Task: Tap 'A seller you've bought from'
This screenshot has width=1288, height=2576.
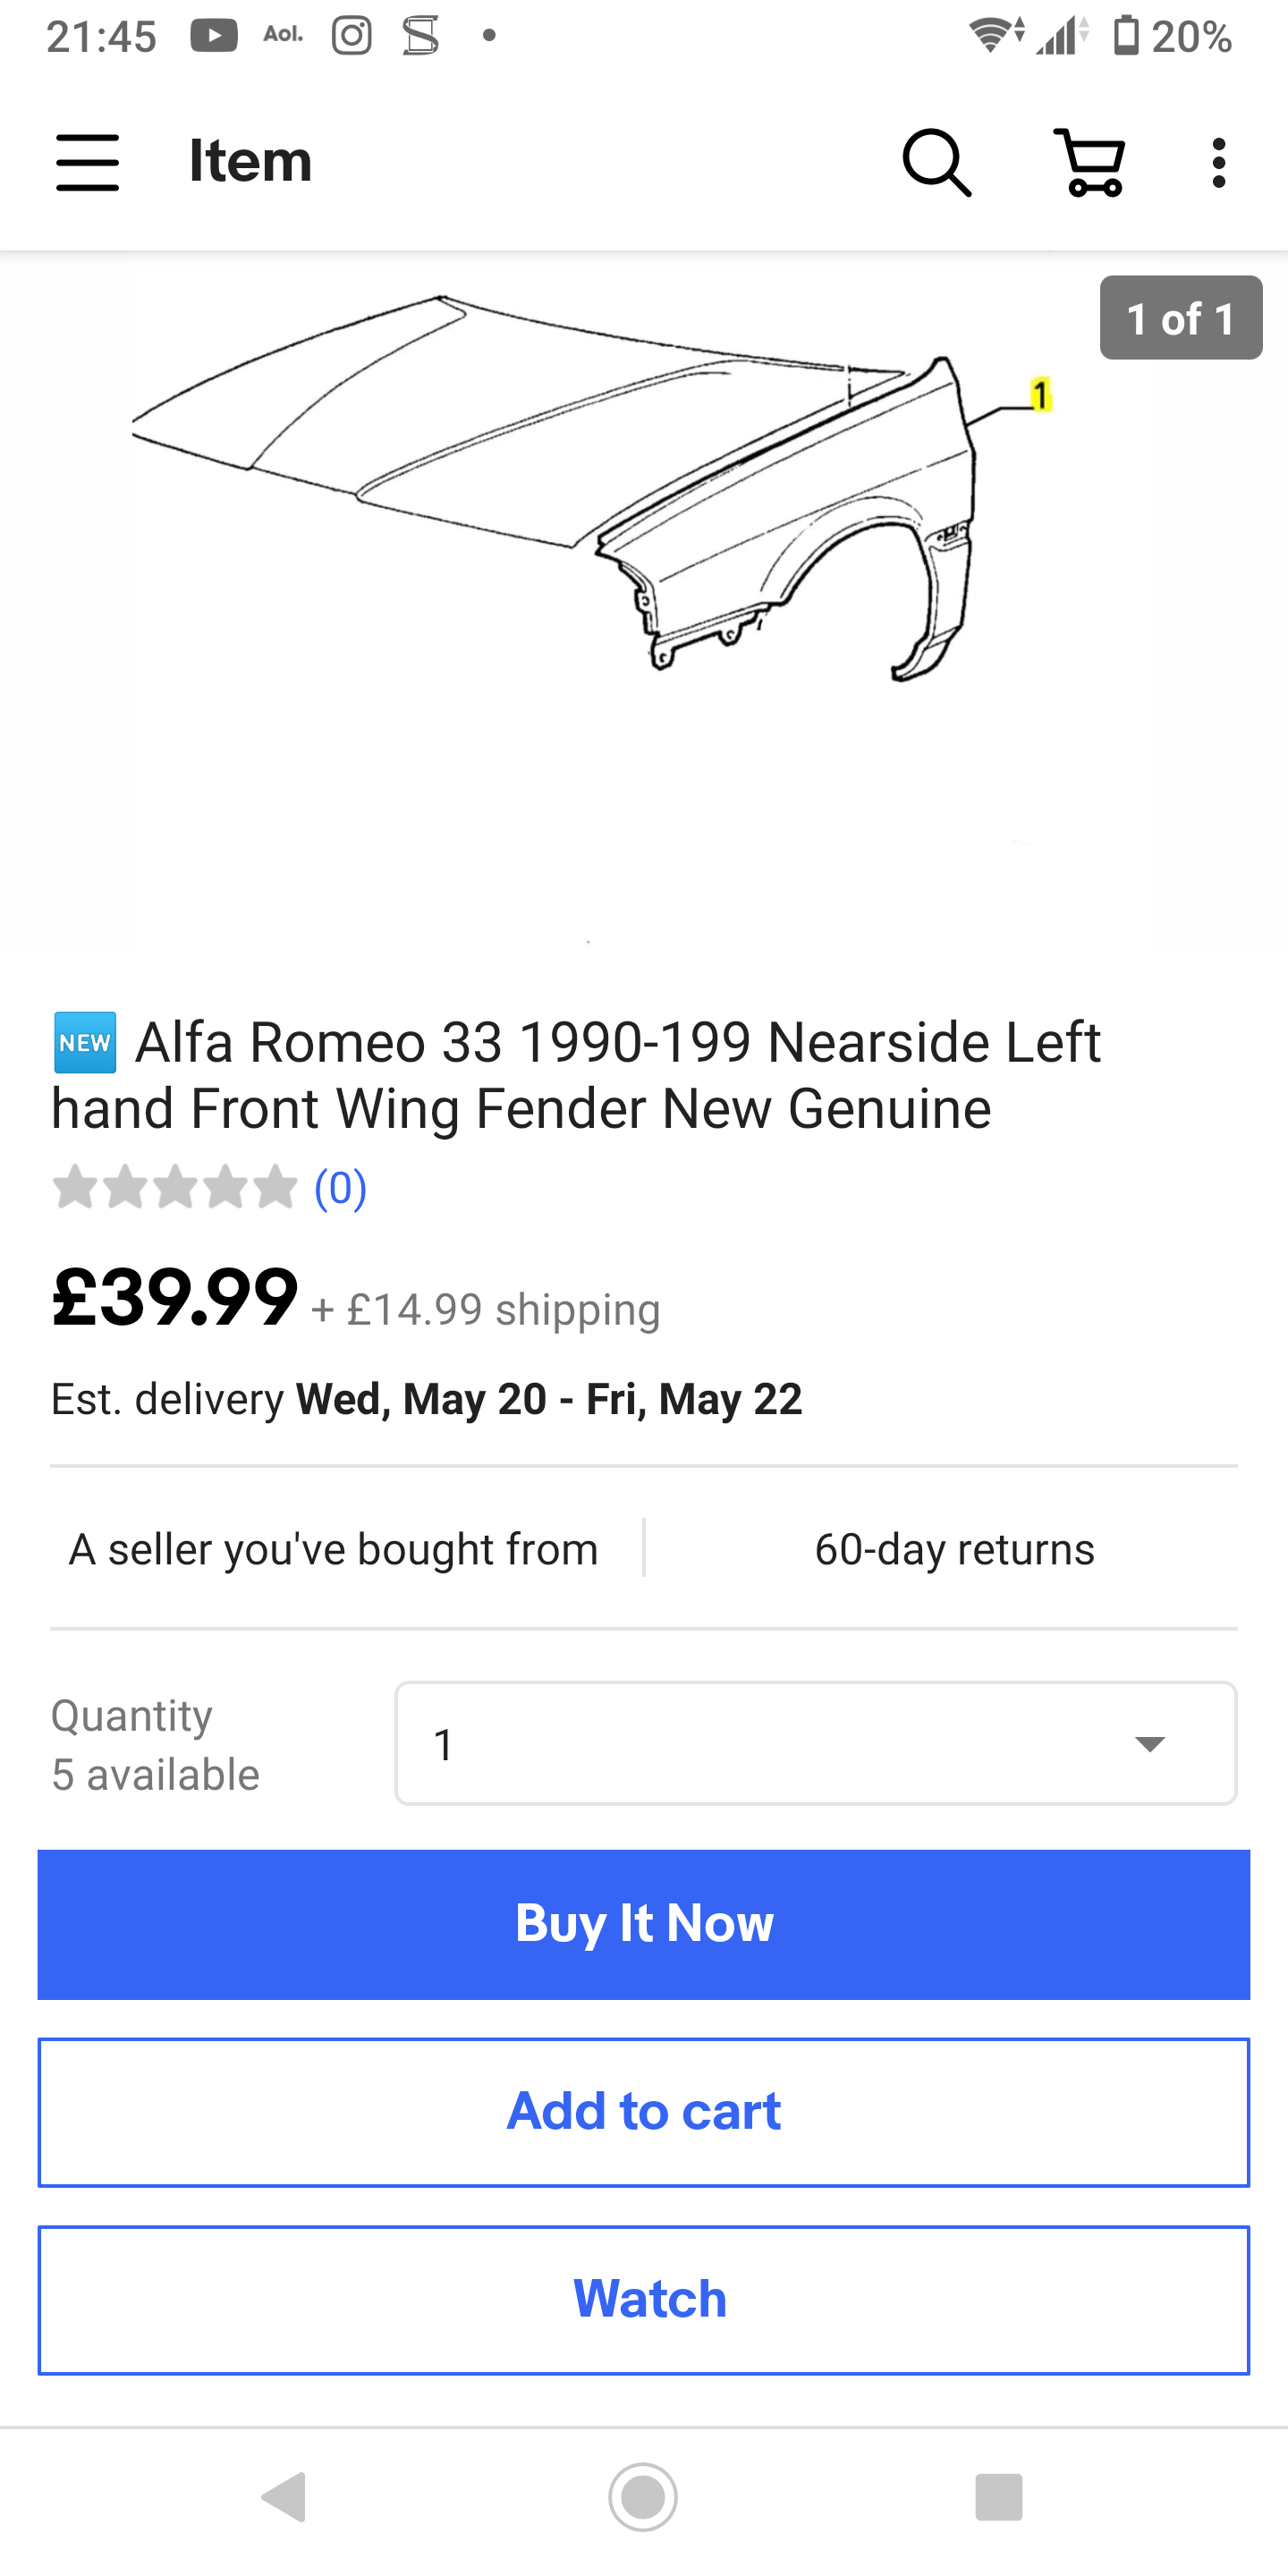Action: pyautogui.click(x=333, y=1549)
